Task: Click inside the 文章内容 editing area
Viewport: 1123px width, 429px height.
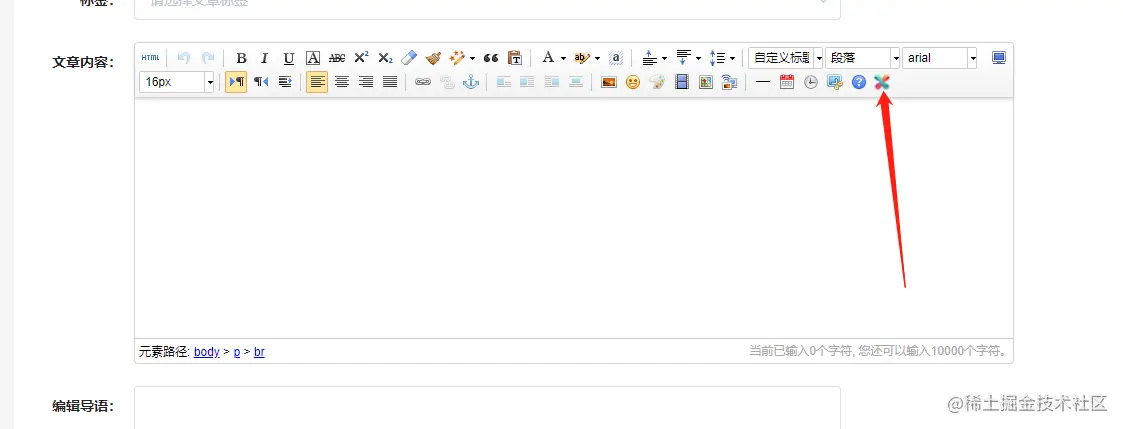Action: coord(574,218)
